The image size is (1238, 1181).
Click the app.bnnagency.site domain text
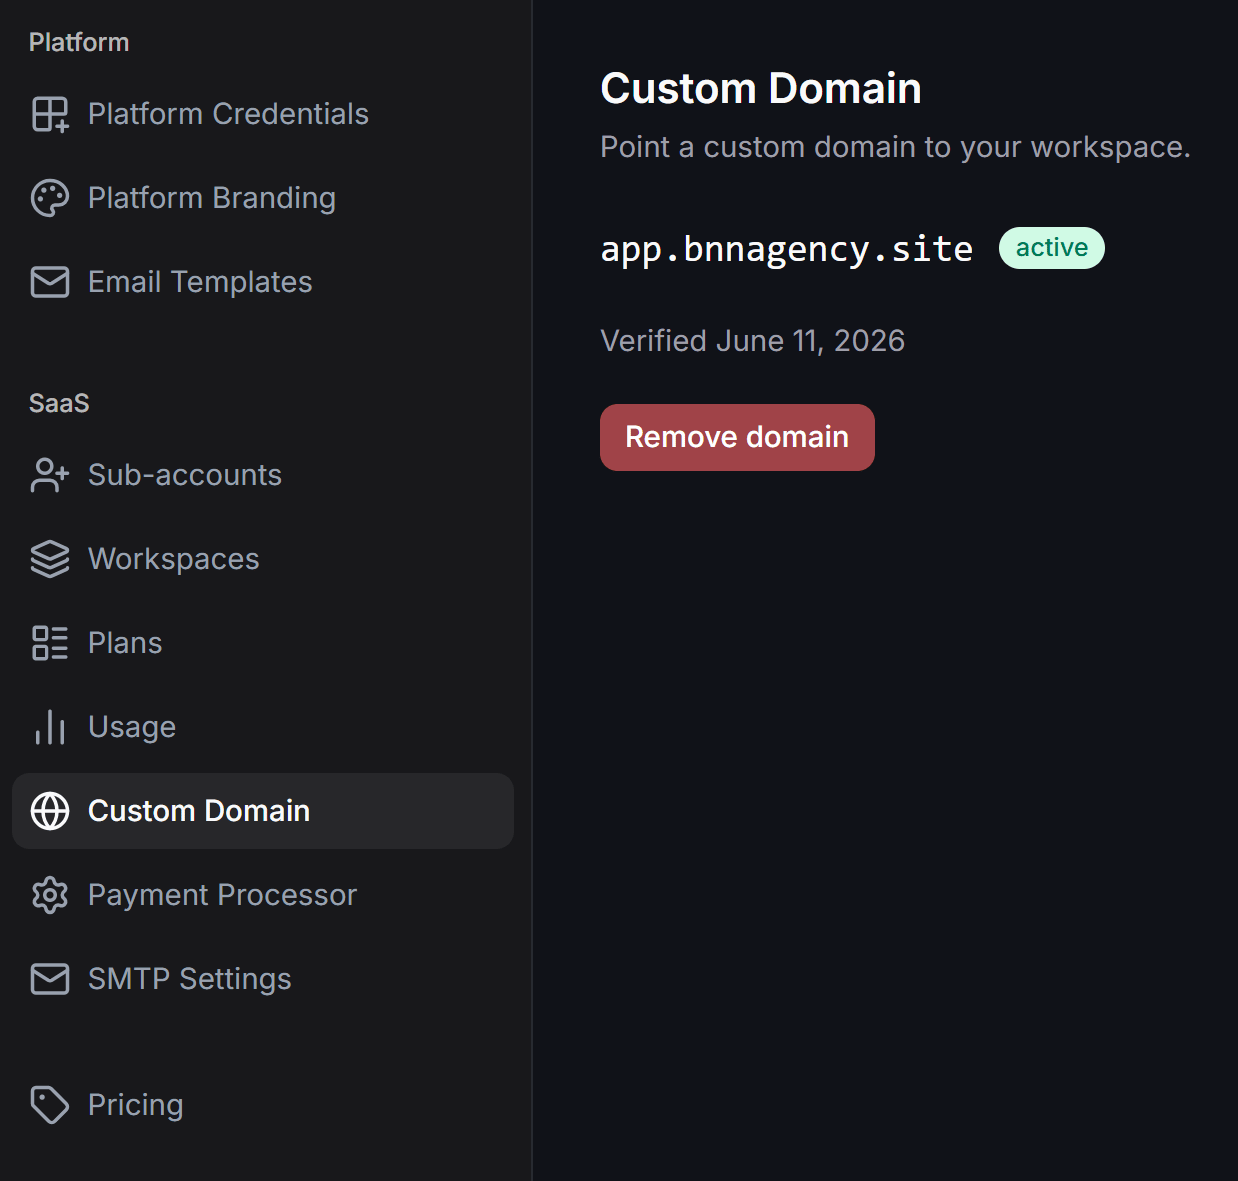coord(787,249)
